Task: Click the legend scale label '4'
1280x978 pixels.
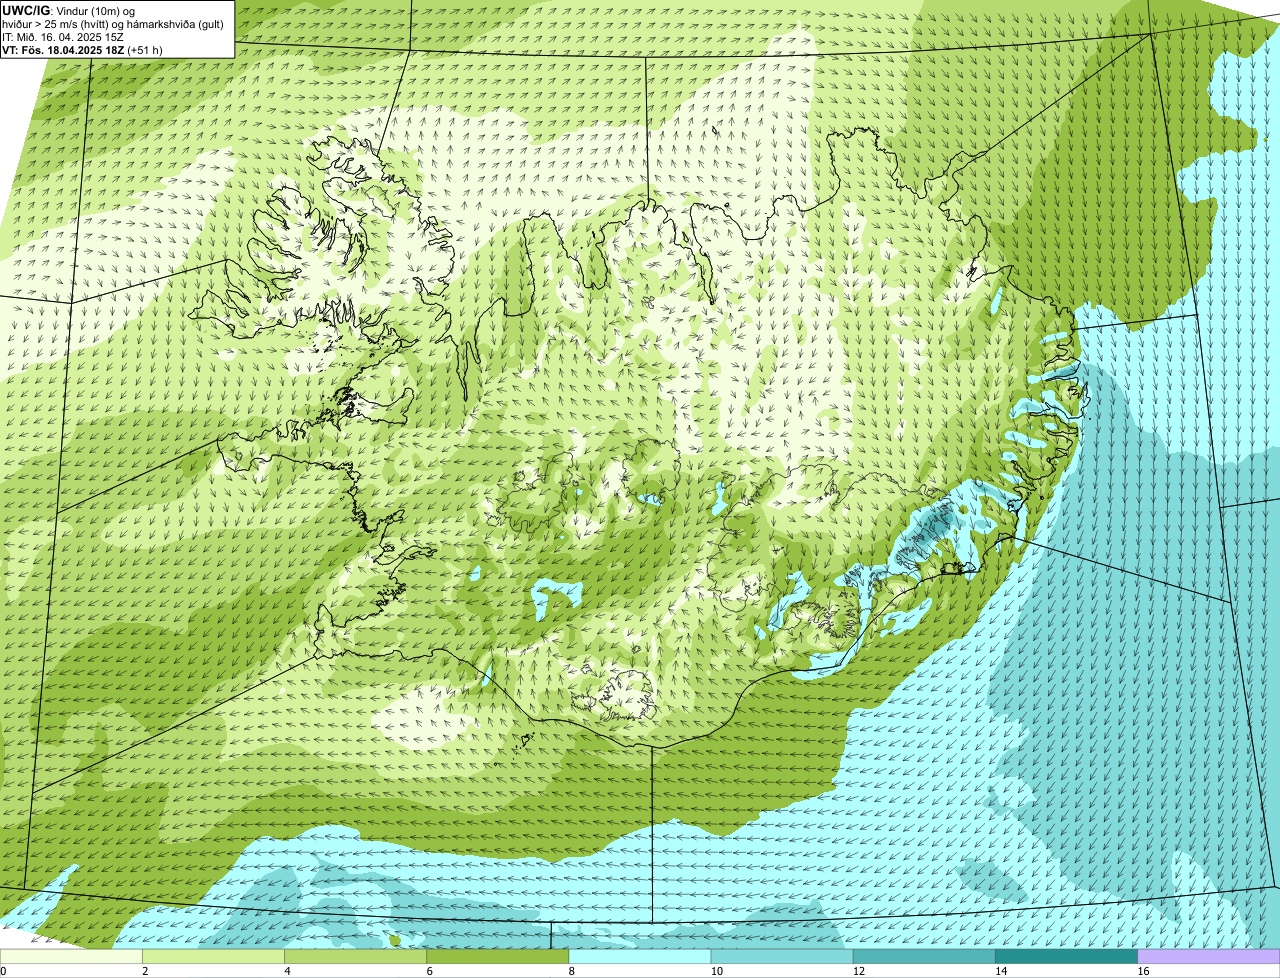Action: tap(287, 971)
